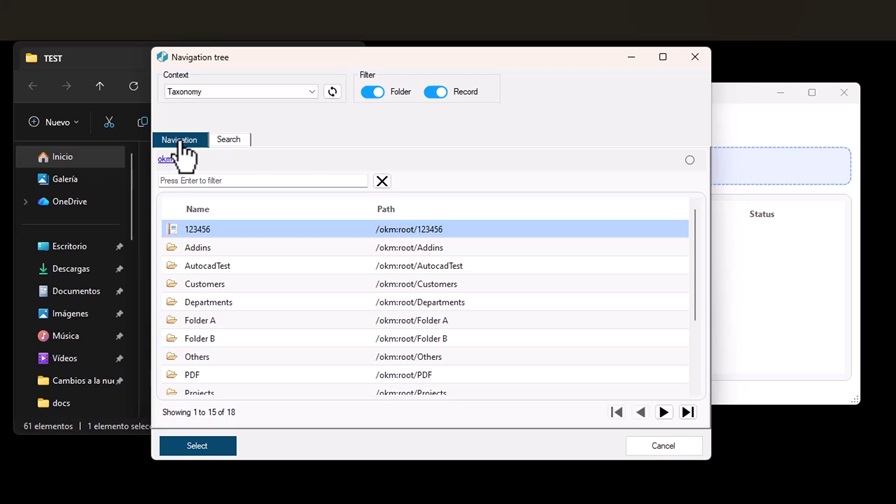Select the AutocadTest row name

click(207, 266)
